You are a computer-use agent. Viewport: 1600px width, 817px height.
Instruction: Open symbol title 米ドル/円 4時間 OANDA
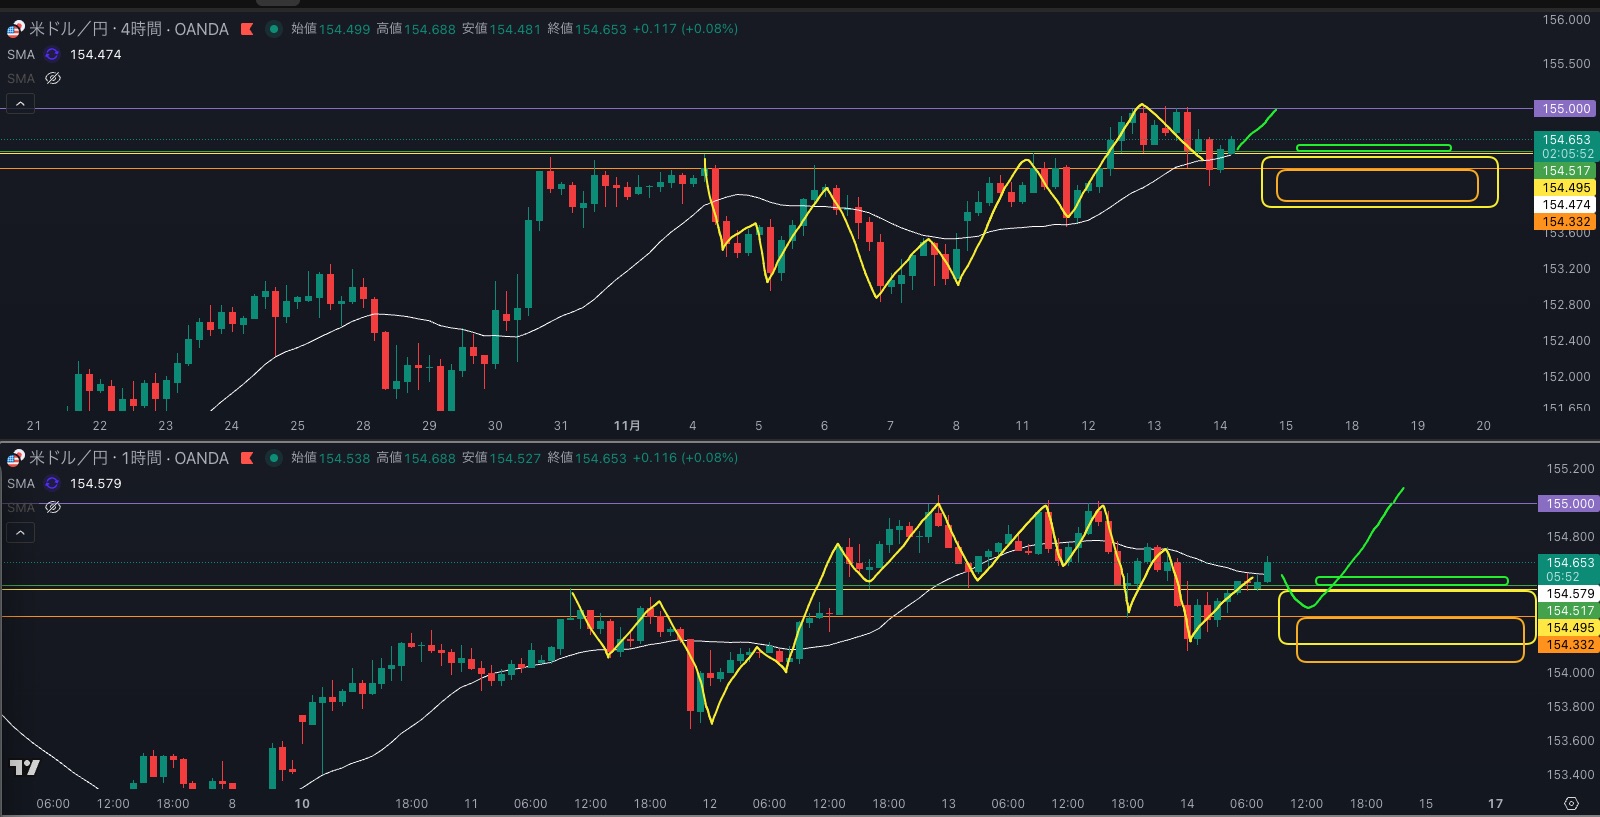(x=128, y=29)
